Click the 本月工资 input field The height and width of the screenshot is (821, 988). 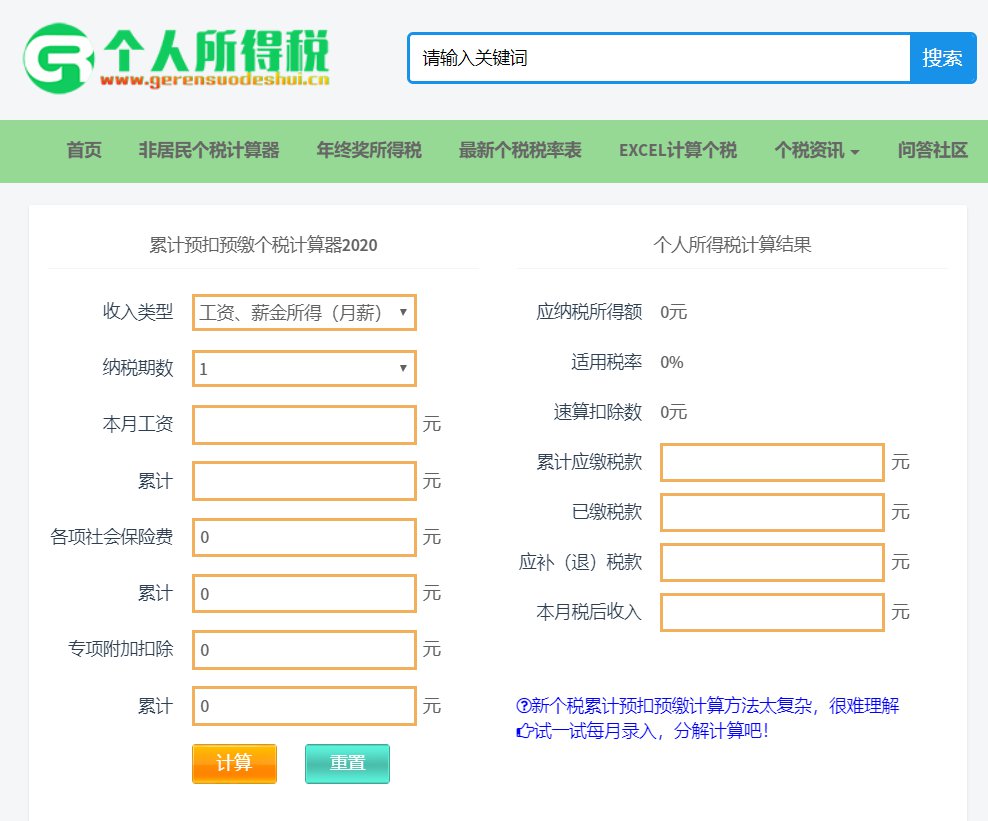click(x=304, y=425)
